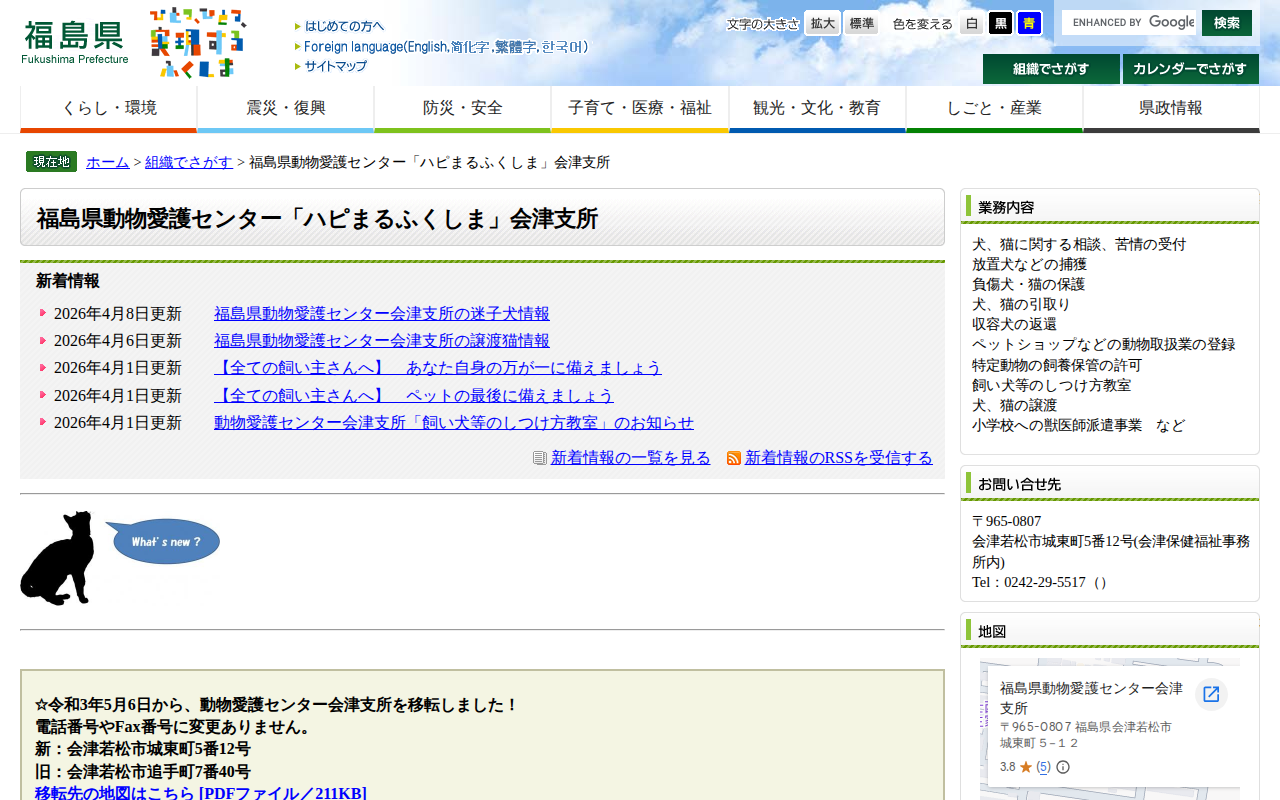
Task: Open 飼い犬等のしつけ方教室のお知らせ link
Action: point(454,423)
